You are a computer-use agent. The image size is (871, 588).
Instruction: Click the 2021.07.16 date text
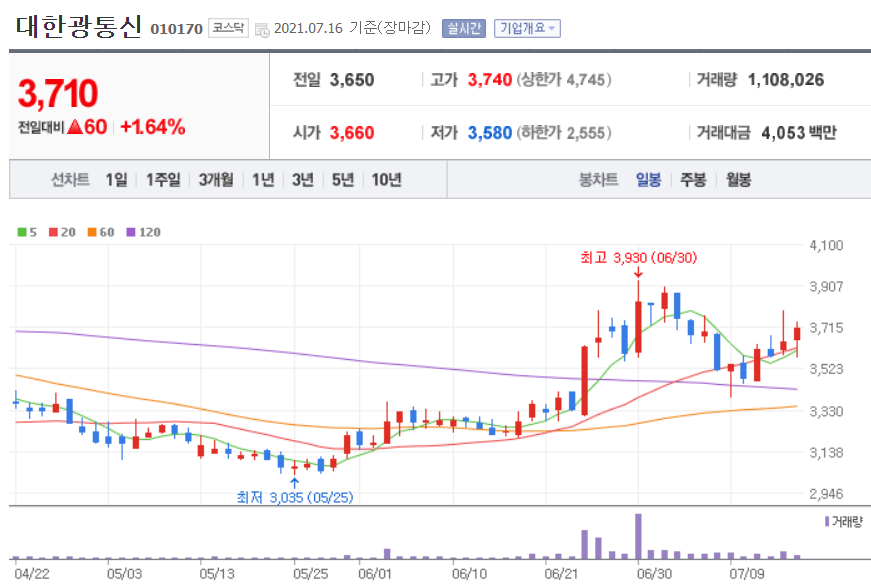(308, 28)
